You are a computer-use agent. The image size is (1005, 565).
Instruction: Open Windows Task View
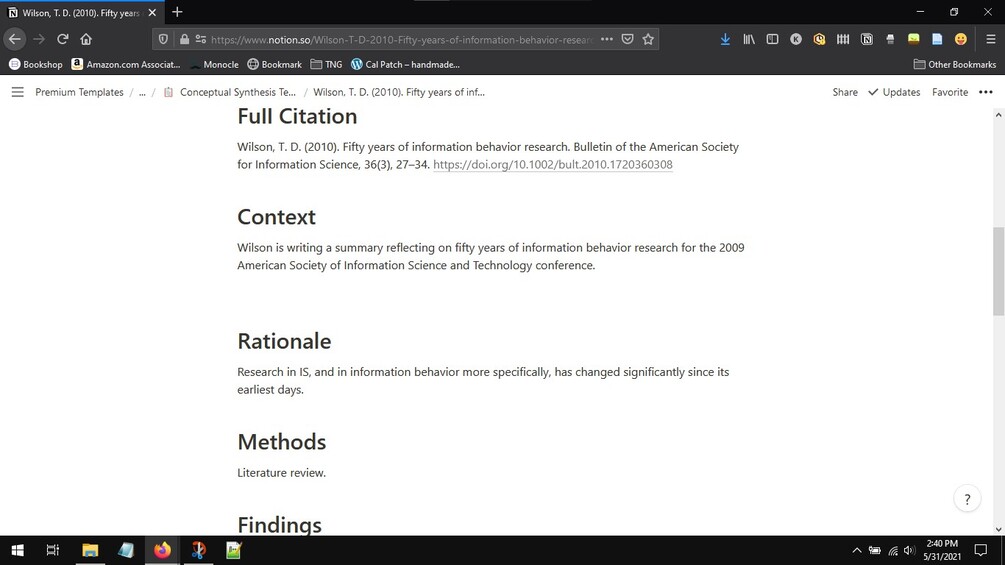click(53, 550)
